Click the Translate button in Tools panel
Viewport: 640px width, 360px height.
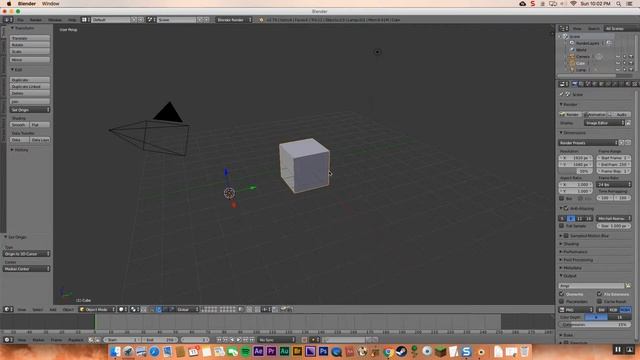pos(30,38)
